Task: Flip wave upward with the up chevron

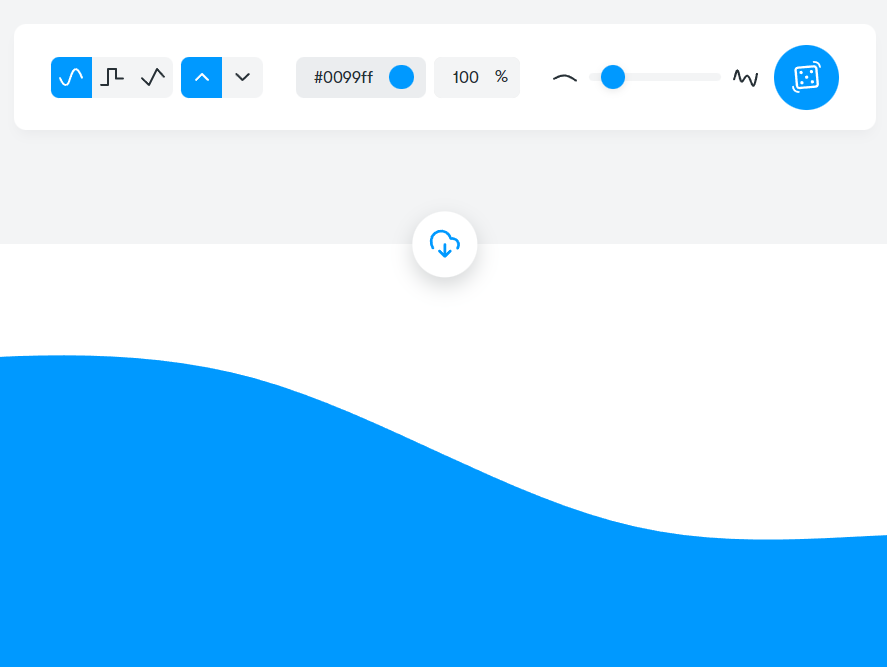Action: point(201,78)
